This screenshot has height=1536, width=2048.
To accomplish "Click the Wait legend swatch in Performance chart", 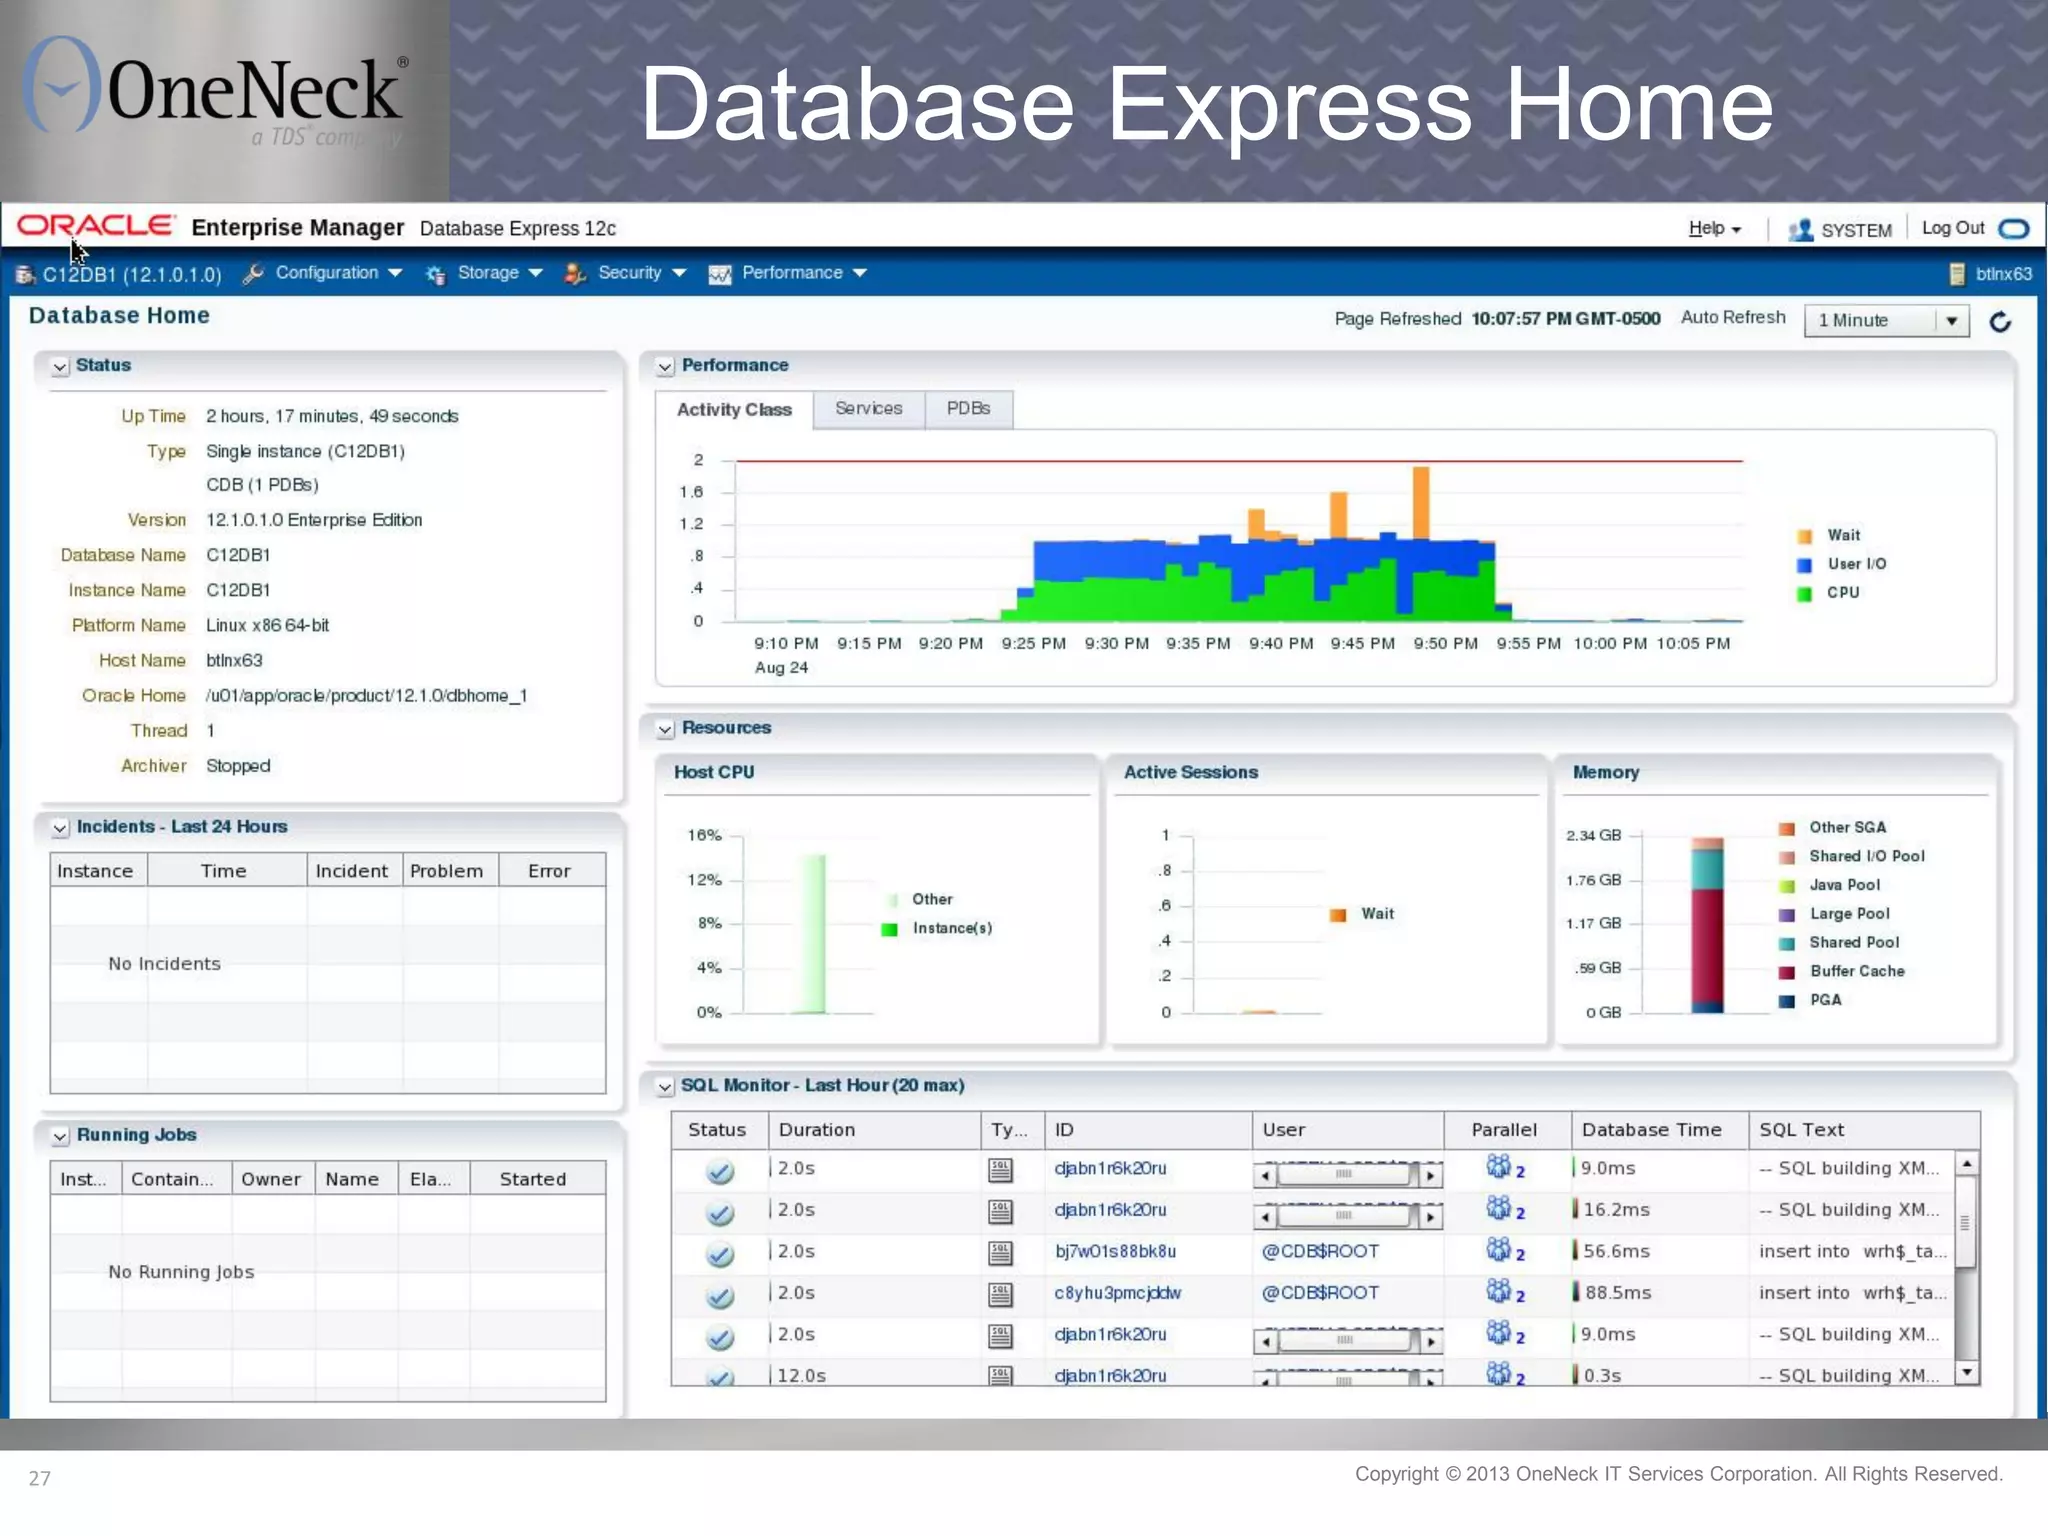I will (x=1804, y=536).
